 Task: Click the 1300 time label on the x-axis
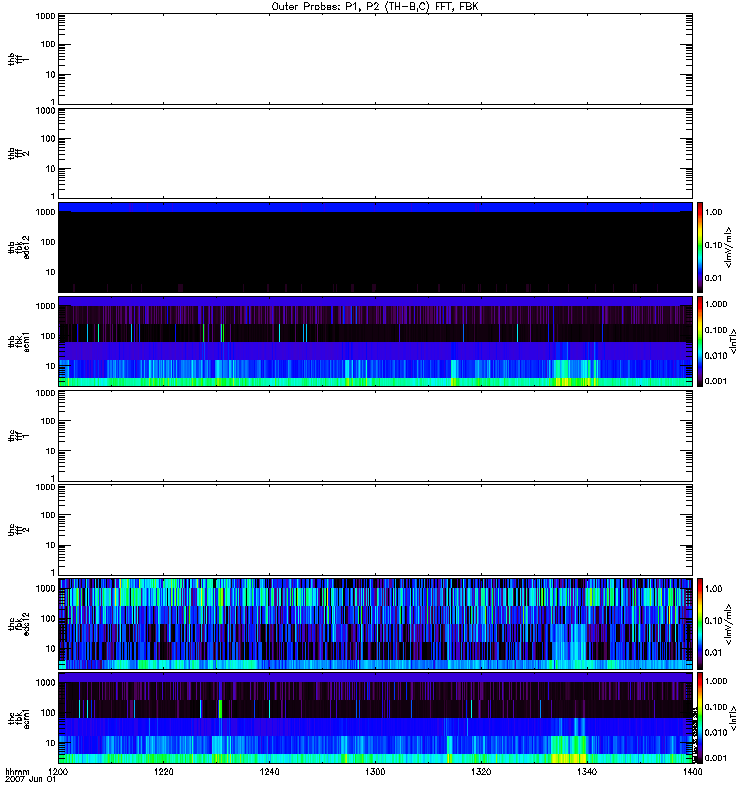tap(375, 771)
